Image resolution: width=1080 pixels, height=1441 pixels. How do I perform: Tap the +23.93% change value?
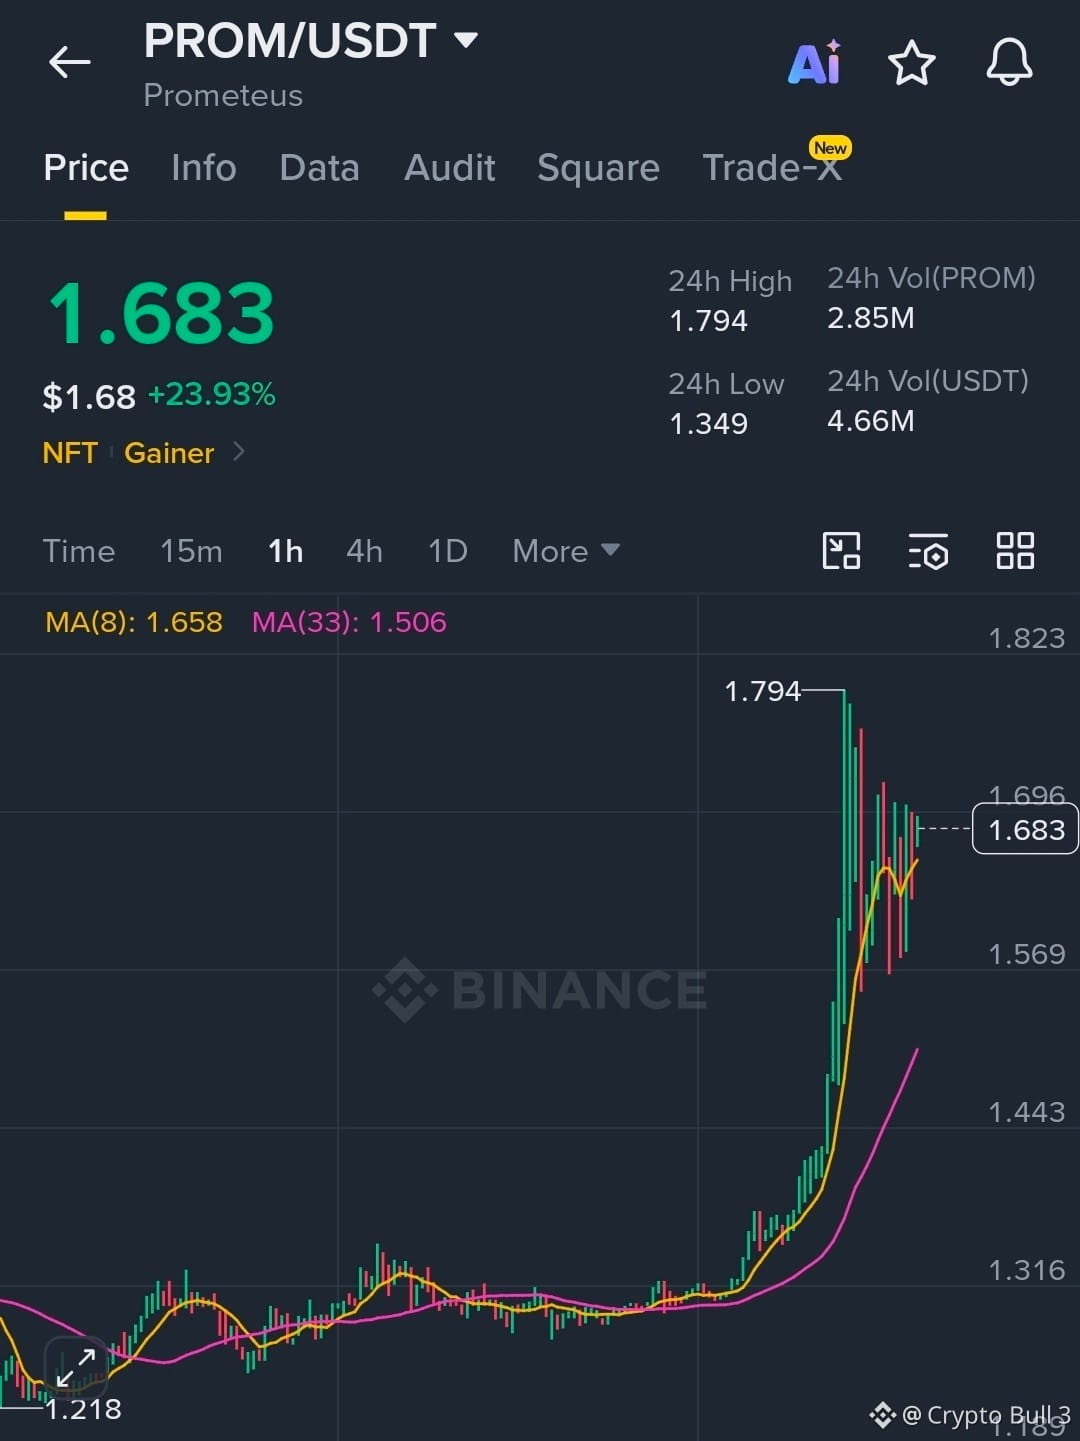(x=211, y=394)
